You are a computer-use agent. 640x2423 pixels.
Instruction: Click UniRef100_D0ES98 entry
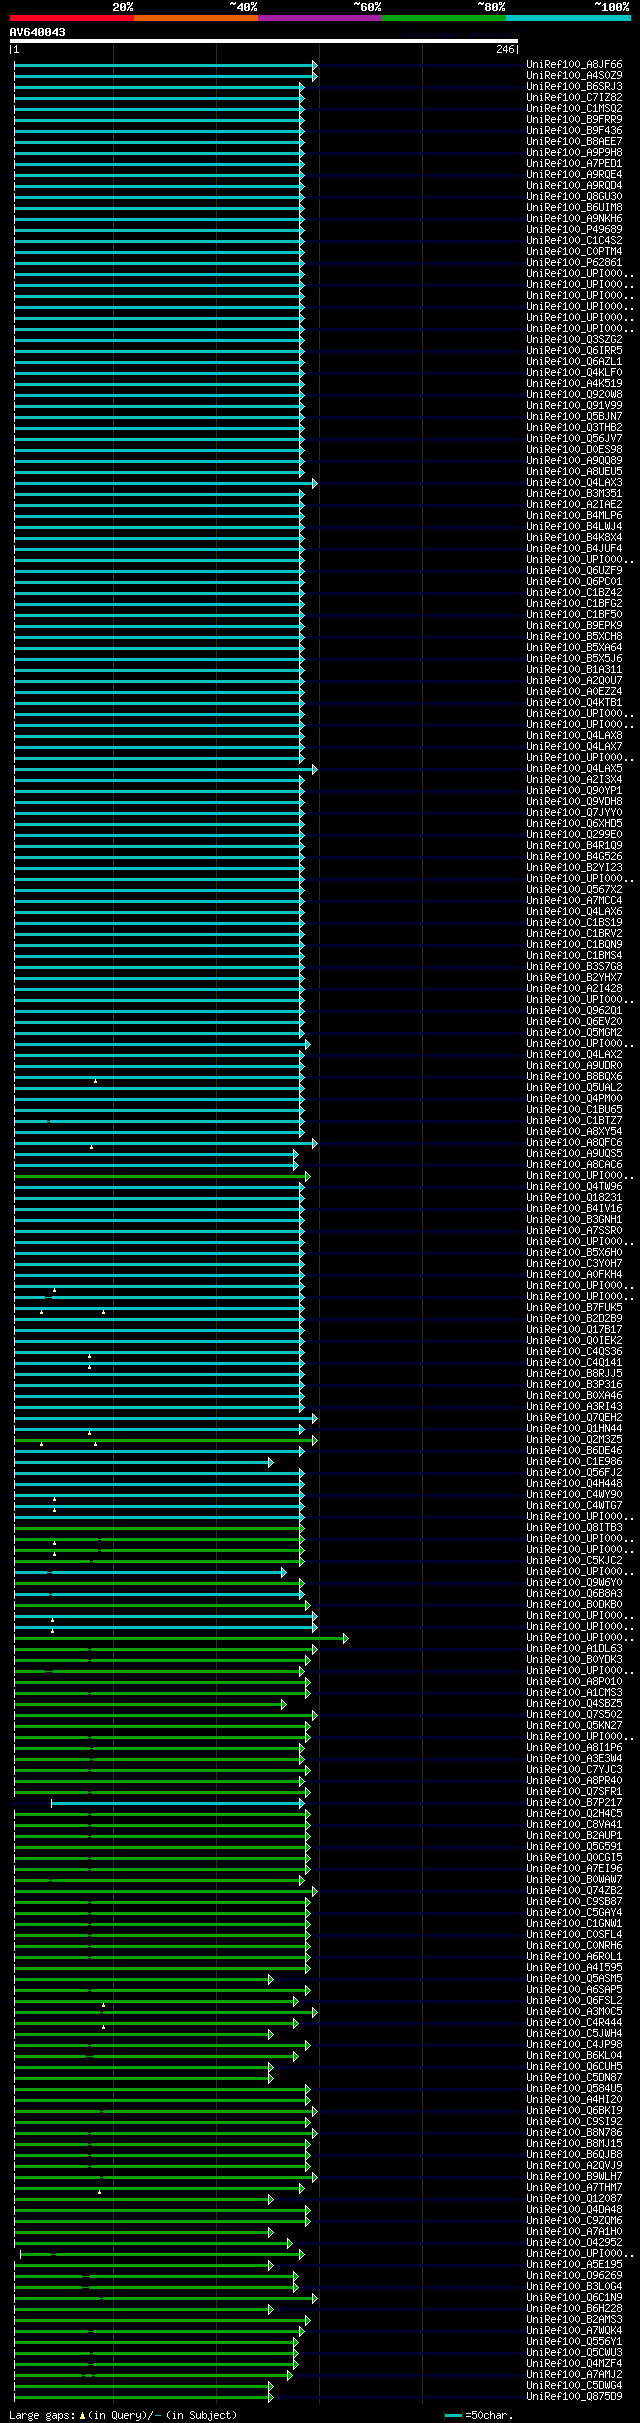tap(574, 450)
